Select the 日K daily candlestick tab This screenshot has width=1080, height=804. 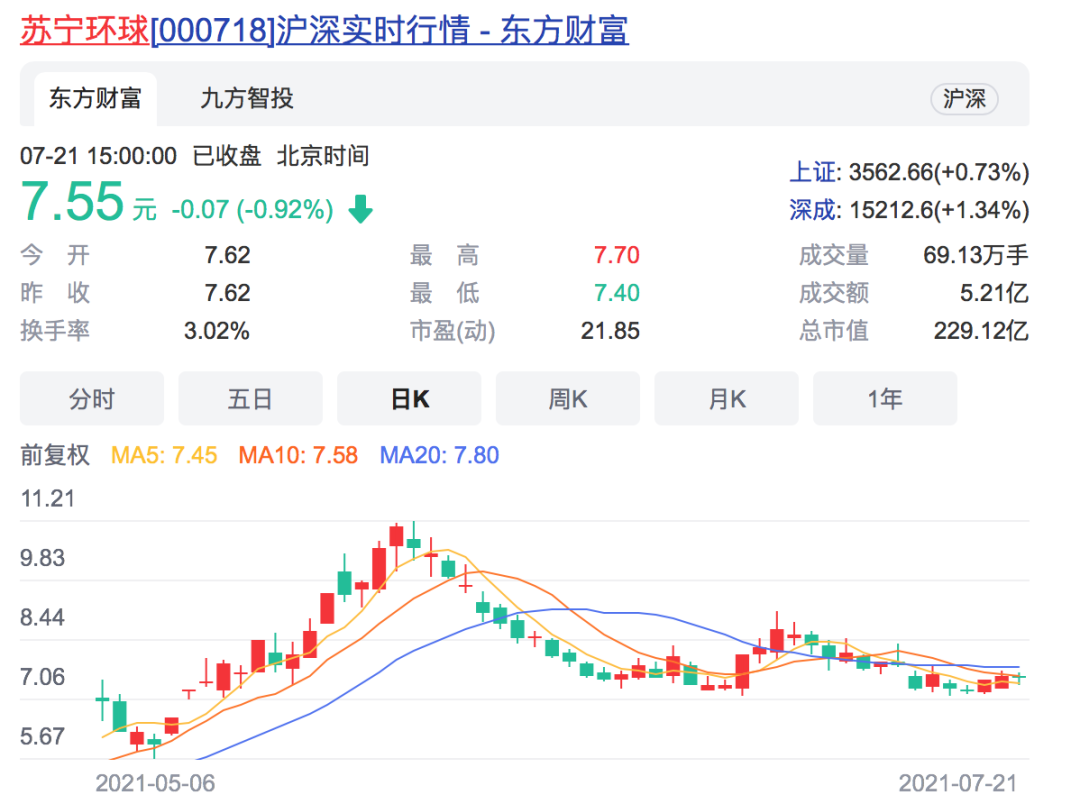[409, 398]
